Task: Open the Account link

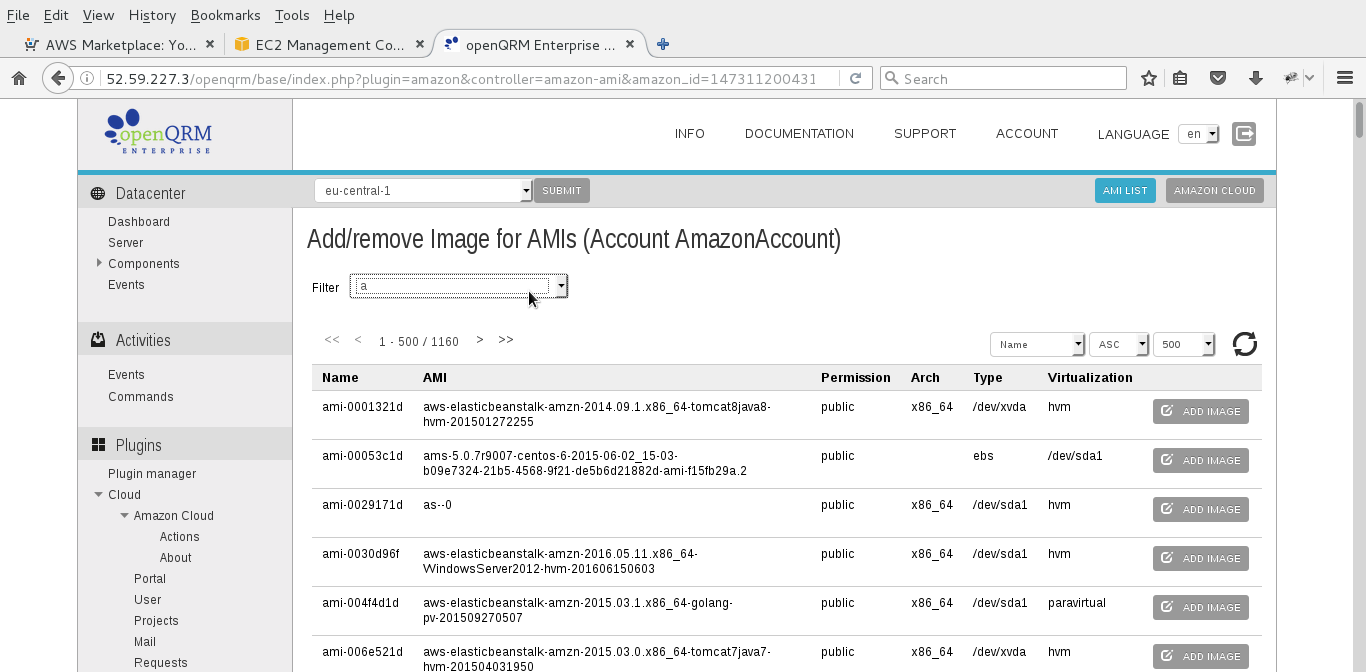Action: tap(1027, 133)
